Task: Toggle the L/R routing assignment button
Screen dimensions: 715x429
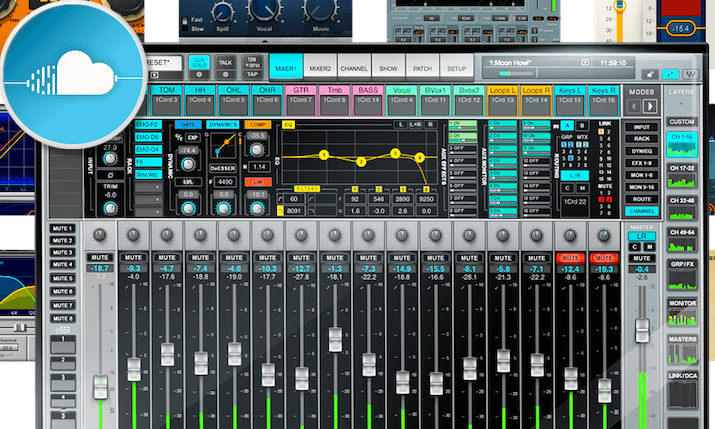Action: pos(574,175)
